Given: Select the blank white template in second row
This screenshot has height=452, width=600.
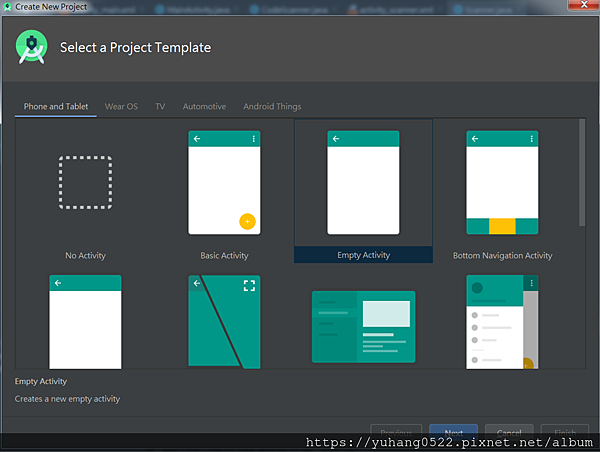Looking at the screenshot, I should pyautogui.click(x=85, y=322).
